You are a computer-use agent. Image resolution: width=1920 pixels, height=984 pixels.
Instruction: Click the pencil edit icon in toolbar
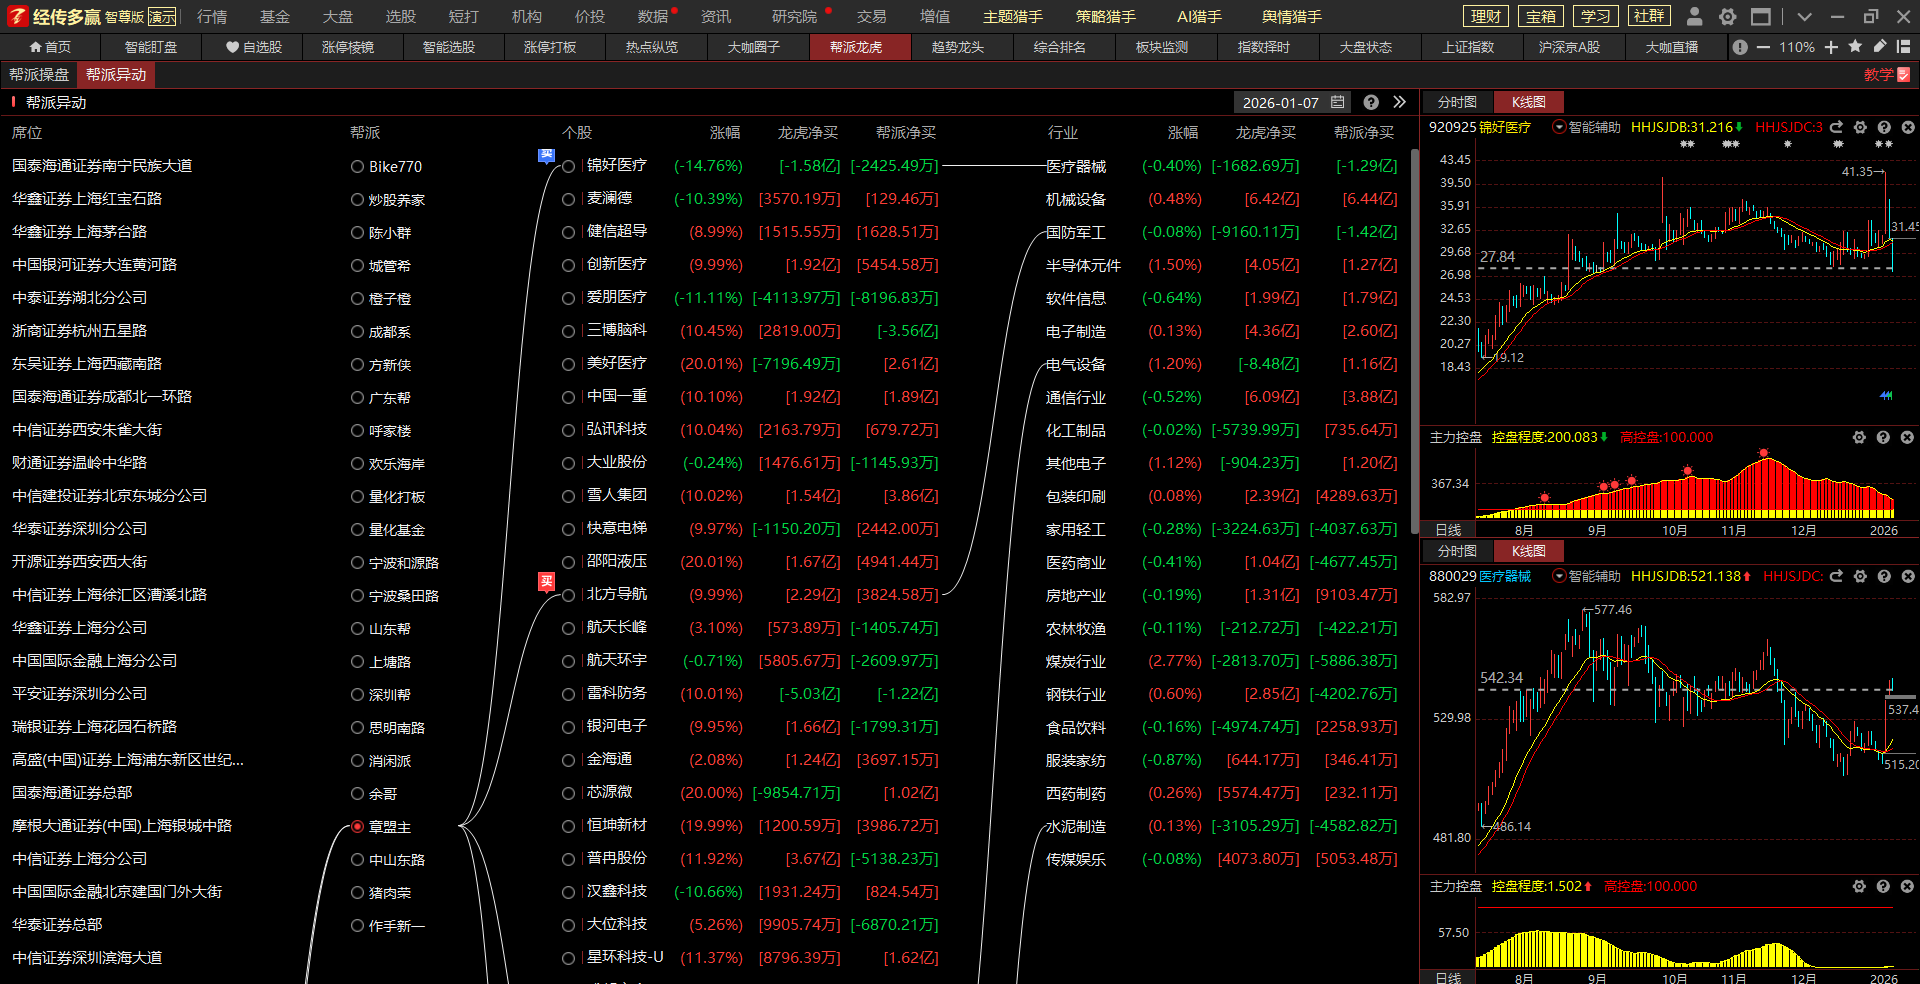[1880, 47]
